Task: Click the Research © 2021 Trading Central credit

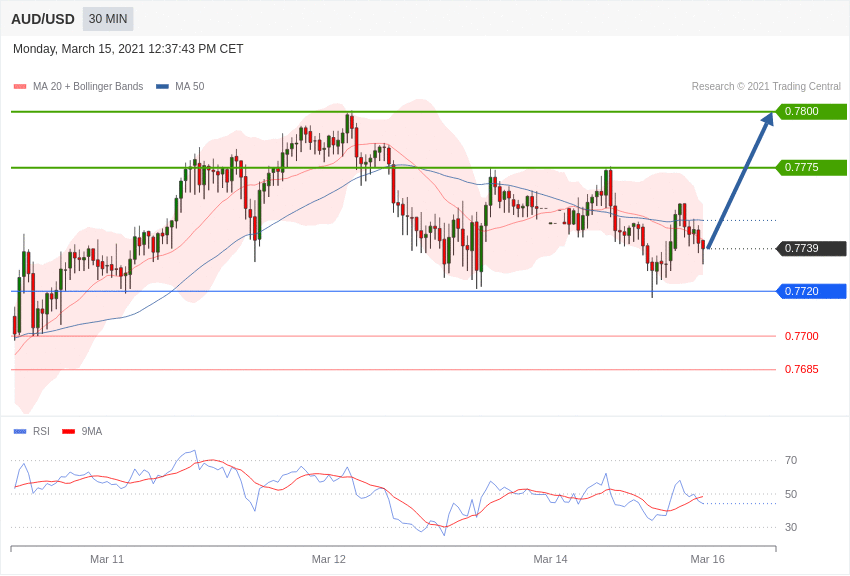Action: (766, 87)
